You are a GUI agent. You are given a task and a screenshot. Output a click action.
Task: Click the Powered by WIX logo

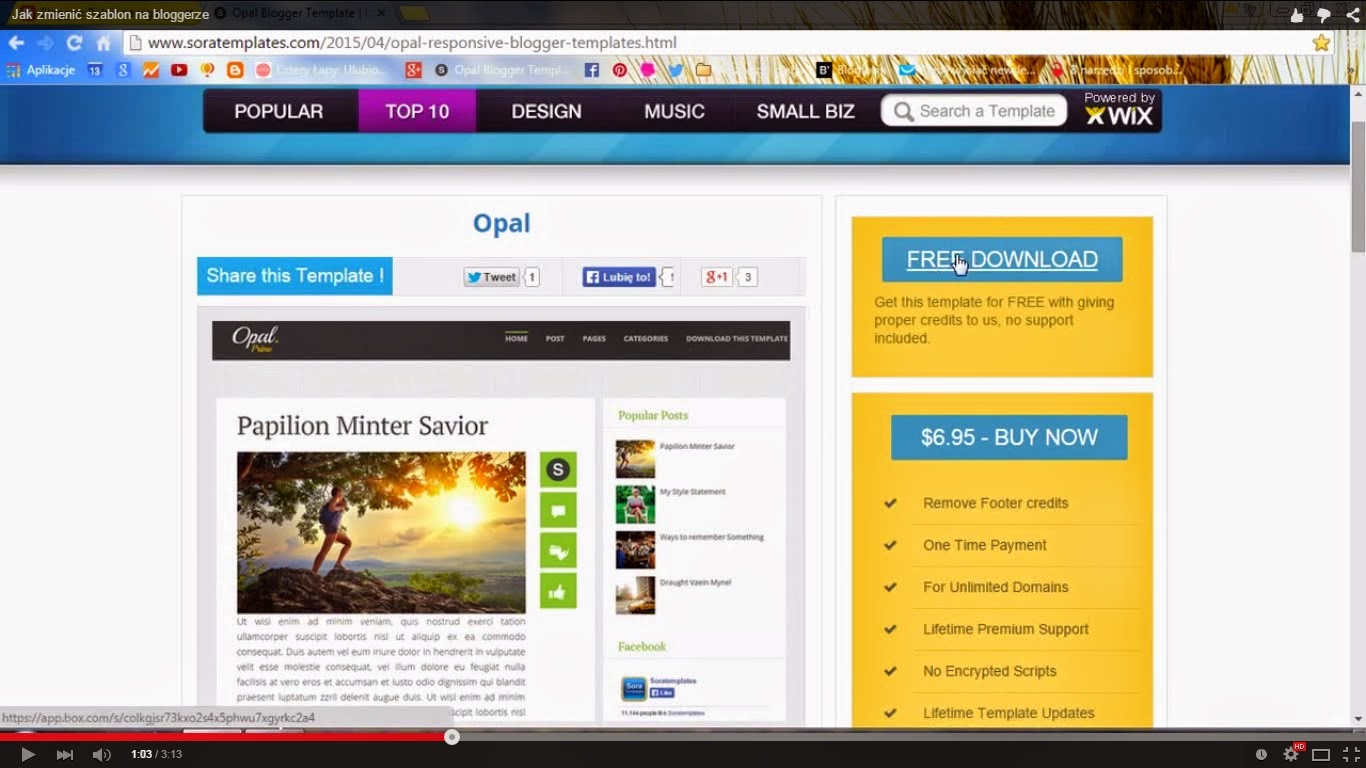coord(1119,109)
